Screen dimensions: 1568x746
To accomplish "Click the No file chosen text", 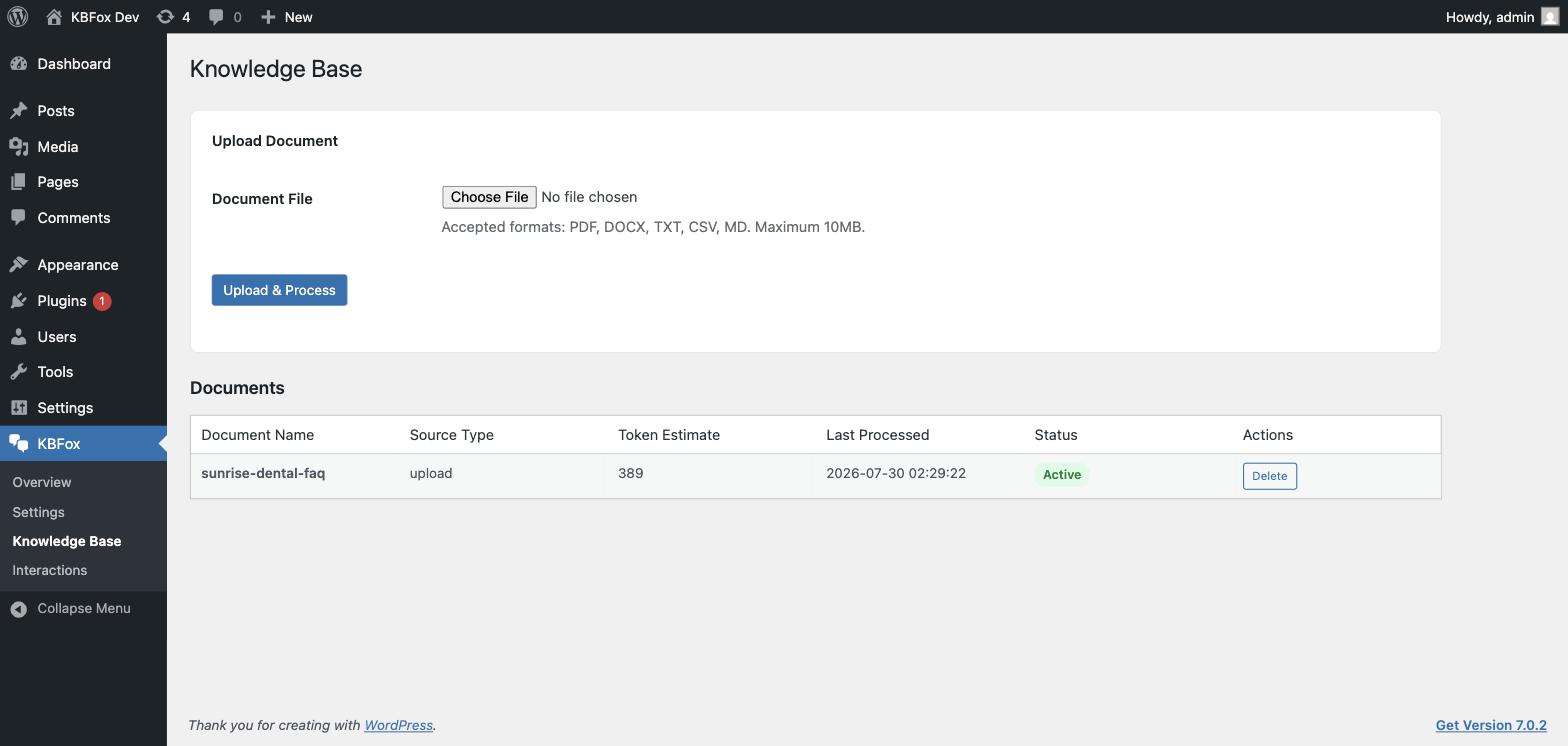I will [589, 197].
